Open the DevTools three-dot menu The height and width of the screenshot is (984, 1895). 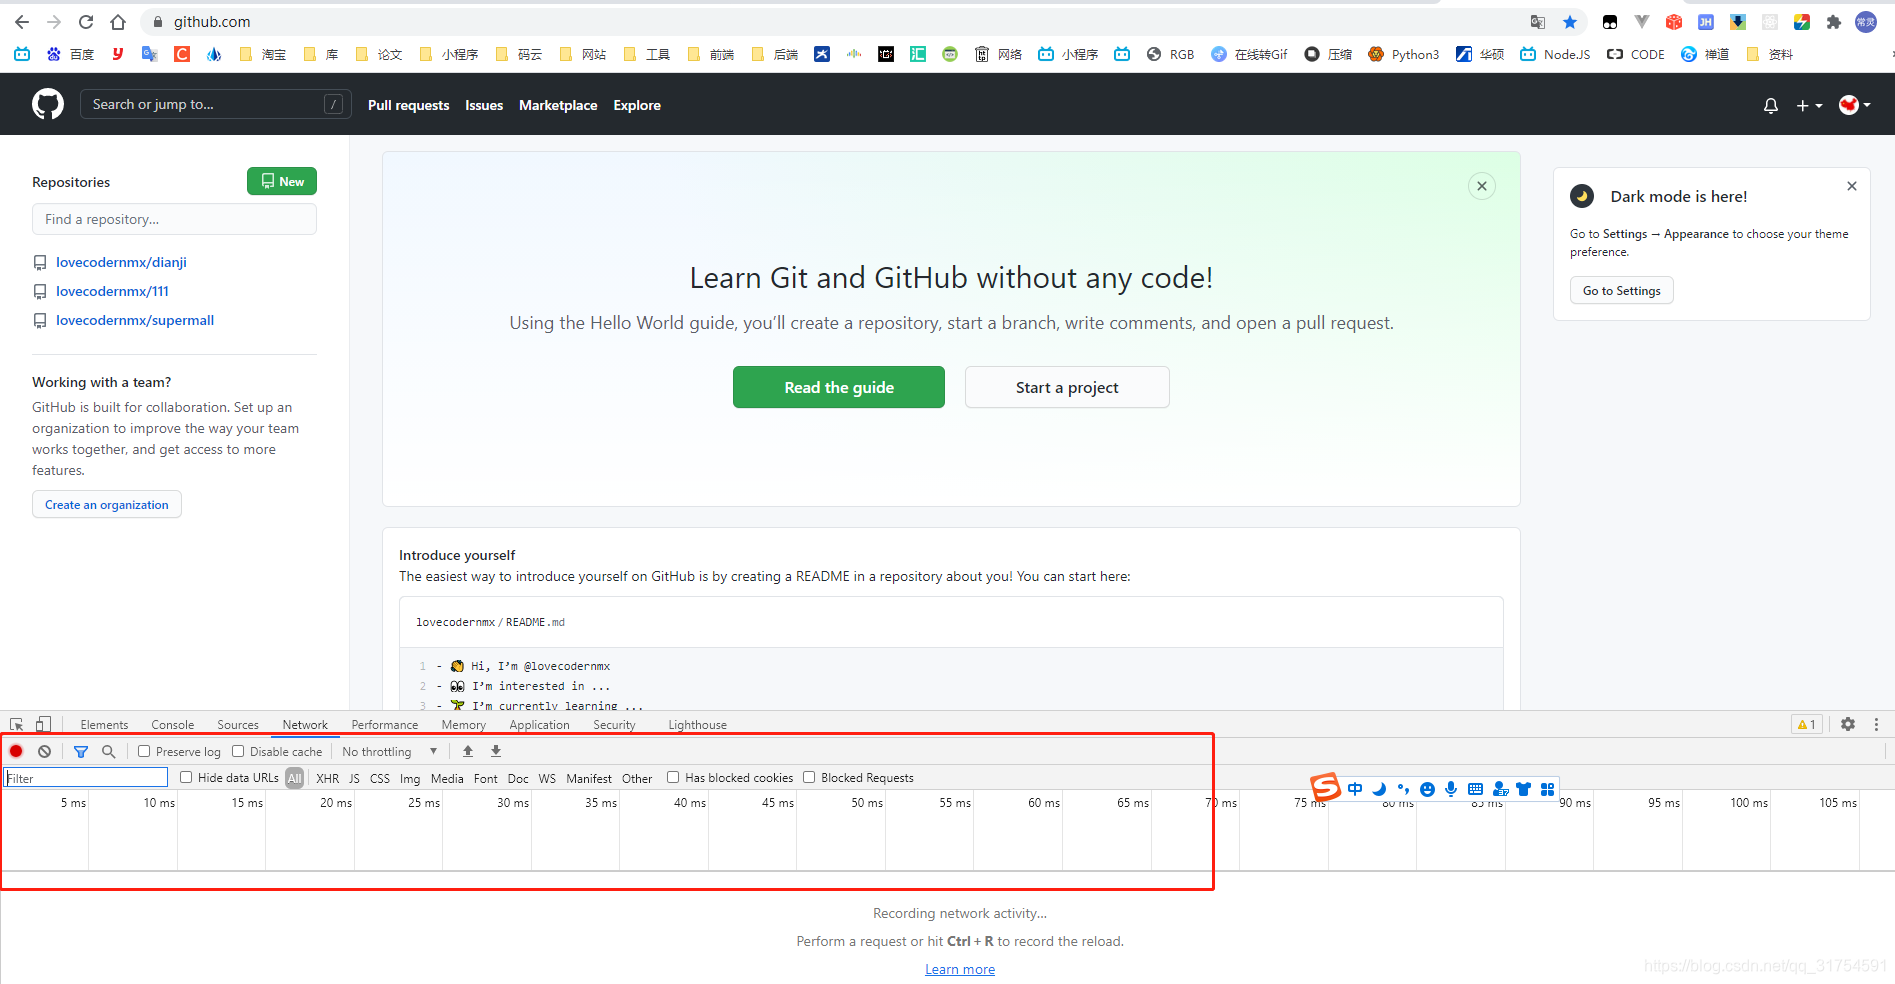[1876, 724]
